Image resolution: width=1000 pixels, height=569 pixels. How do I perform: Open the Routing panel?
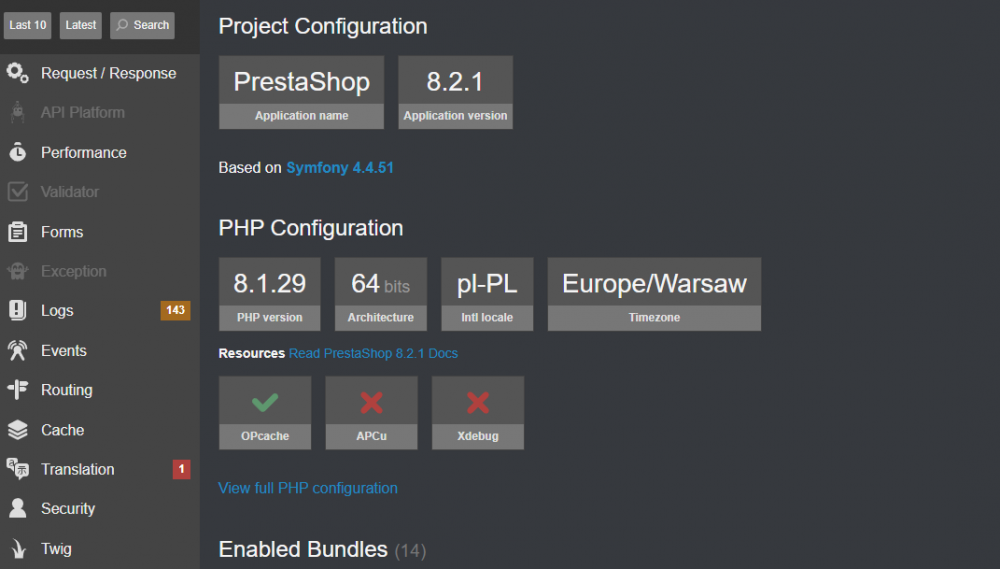[x=99, y=390]
